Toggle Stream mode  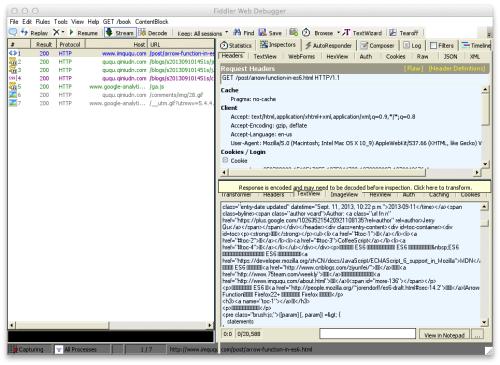pos(119,33)
